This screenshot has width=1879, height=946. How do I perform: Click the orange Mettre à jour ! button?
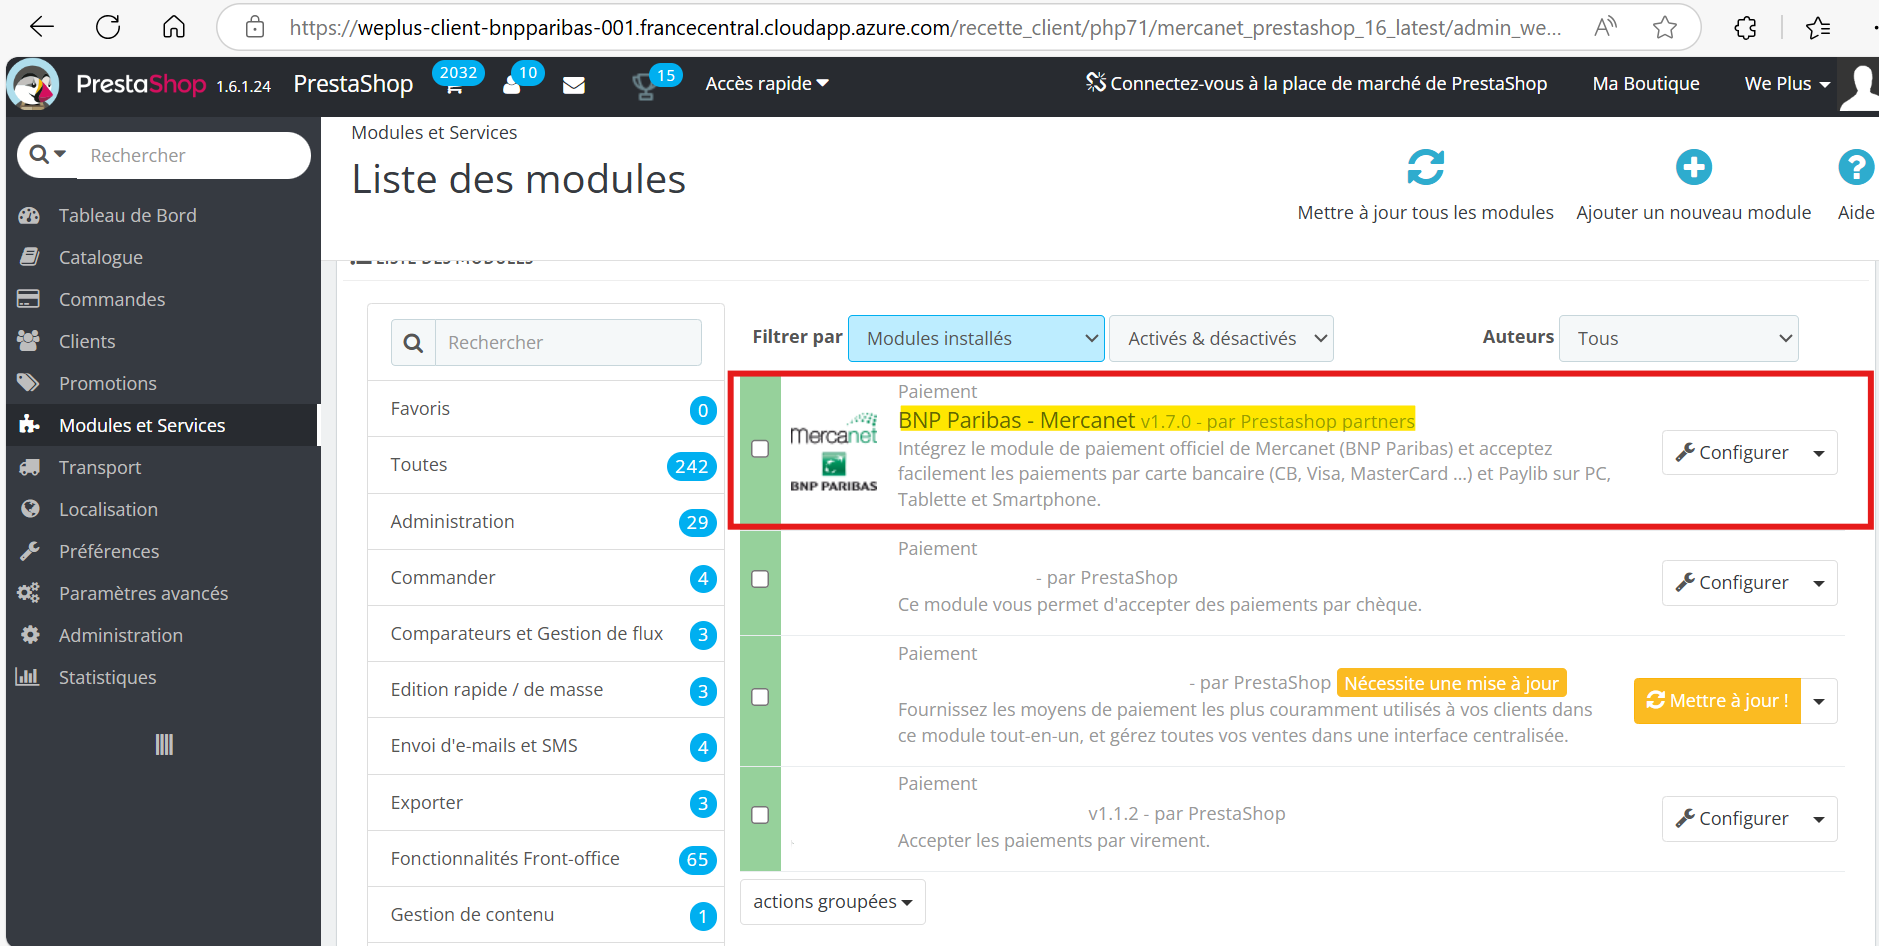(1717, 701)
